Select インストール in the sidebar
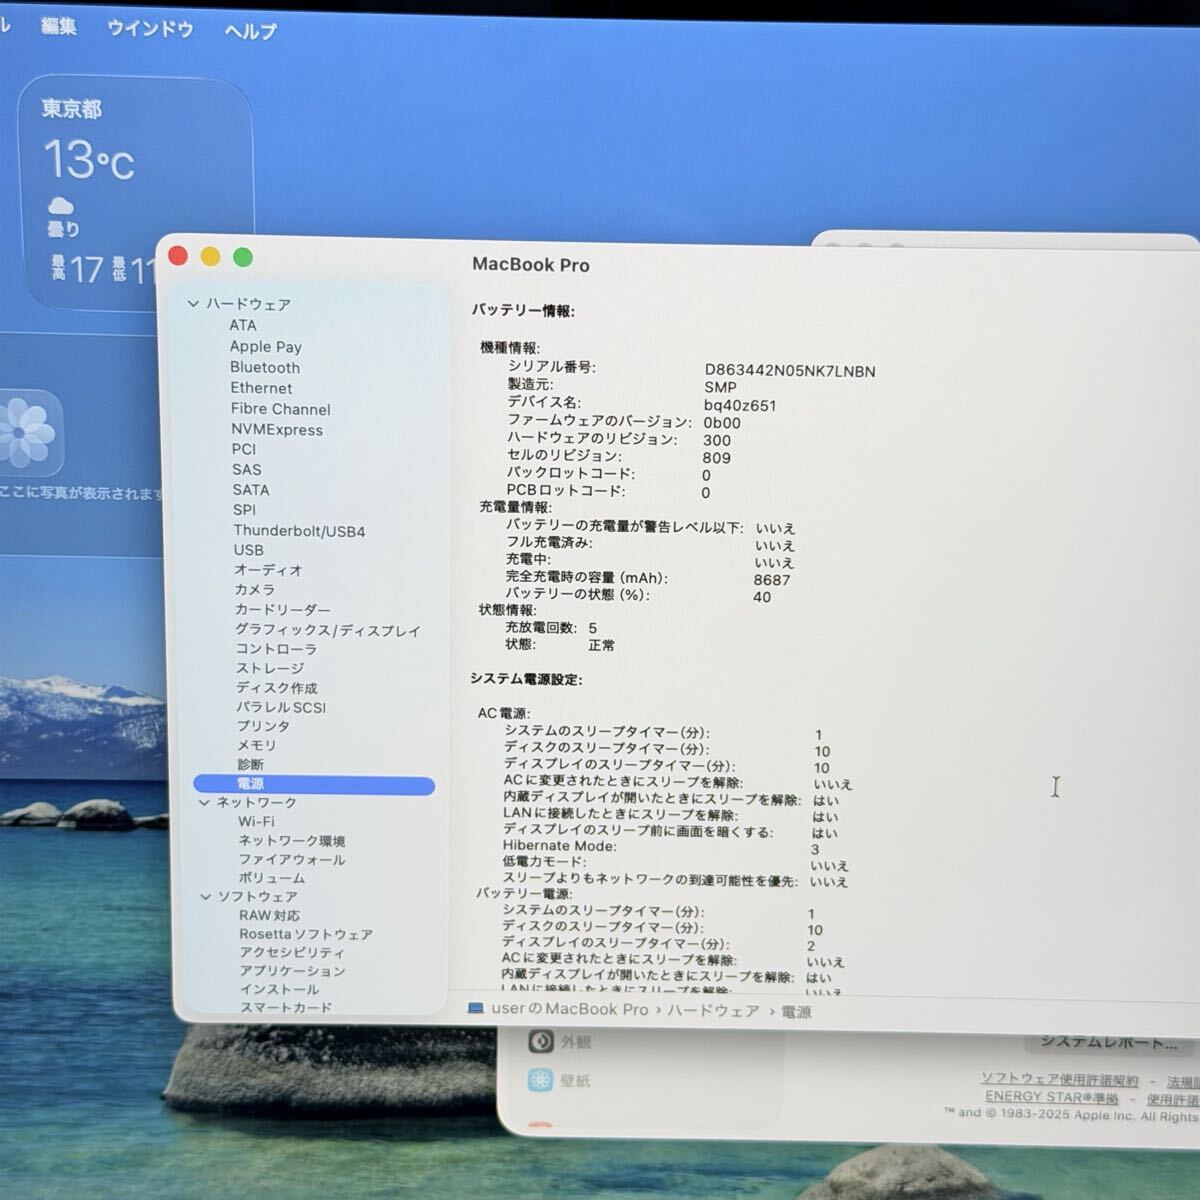This screenshot has width=1200, height=1200. tap(279, 989)
